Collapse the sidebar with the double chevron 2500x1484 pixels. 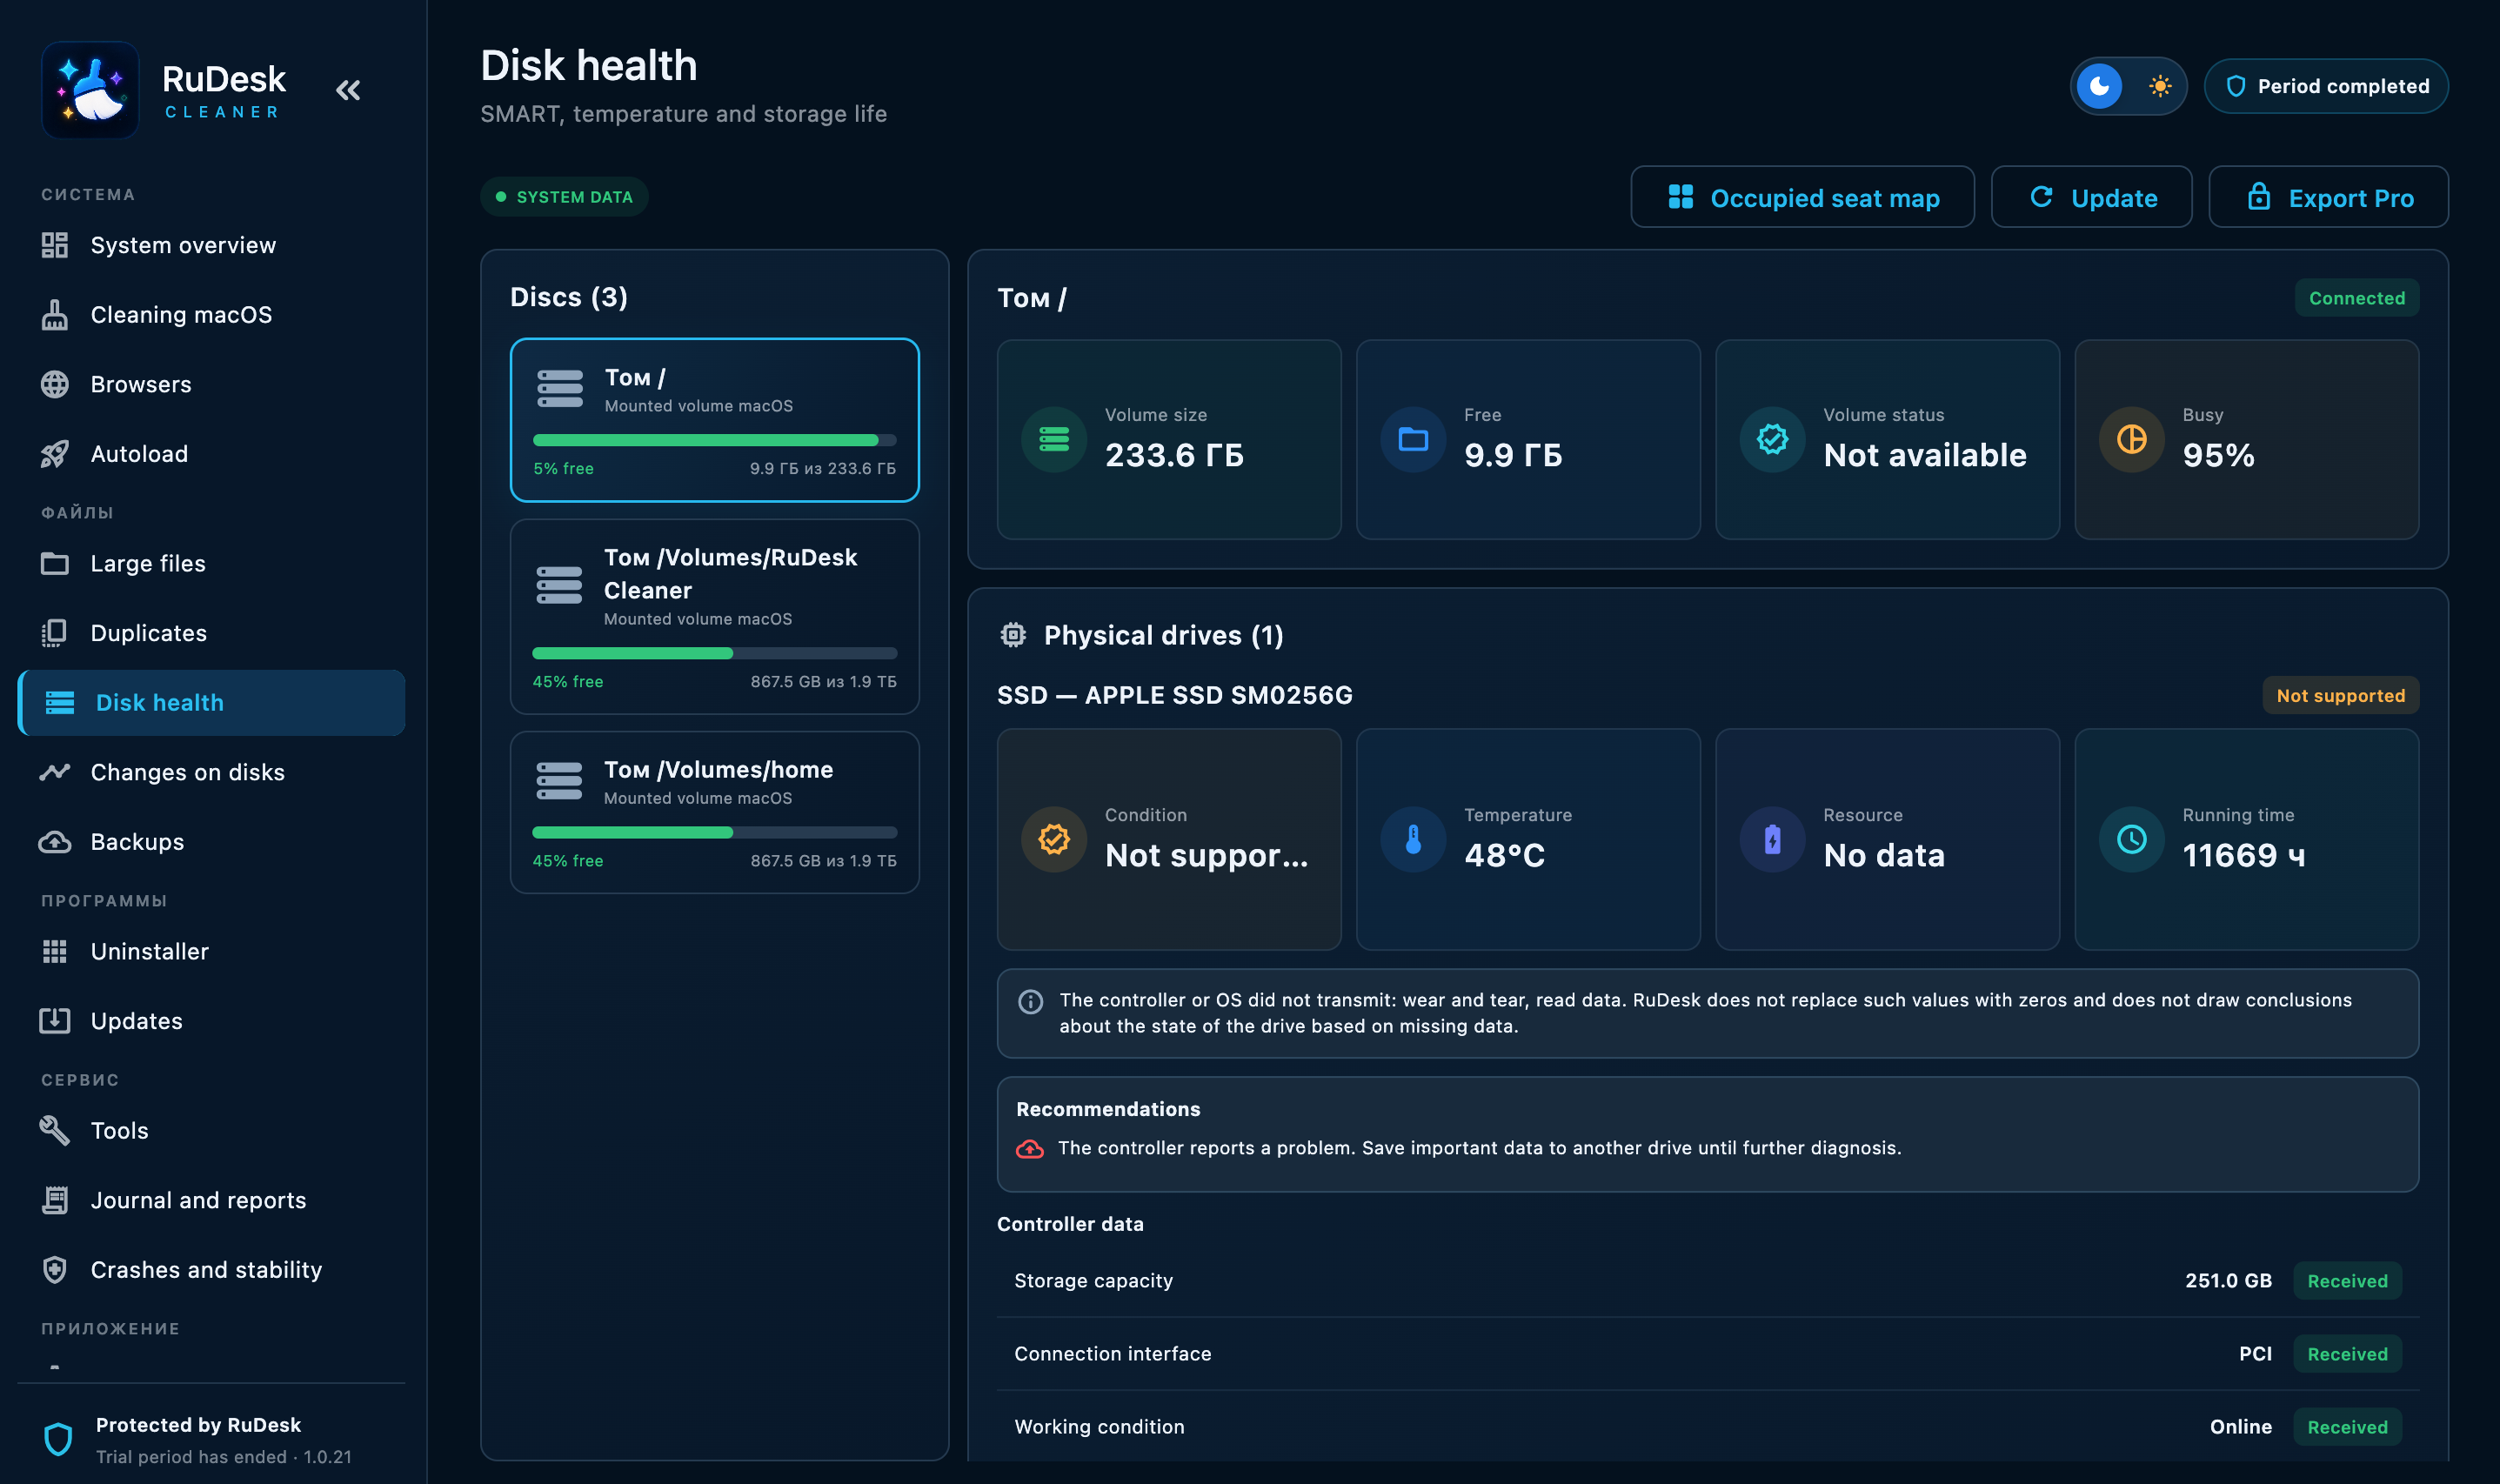point(348,90)
